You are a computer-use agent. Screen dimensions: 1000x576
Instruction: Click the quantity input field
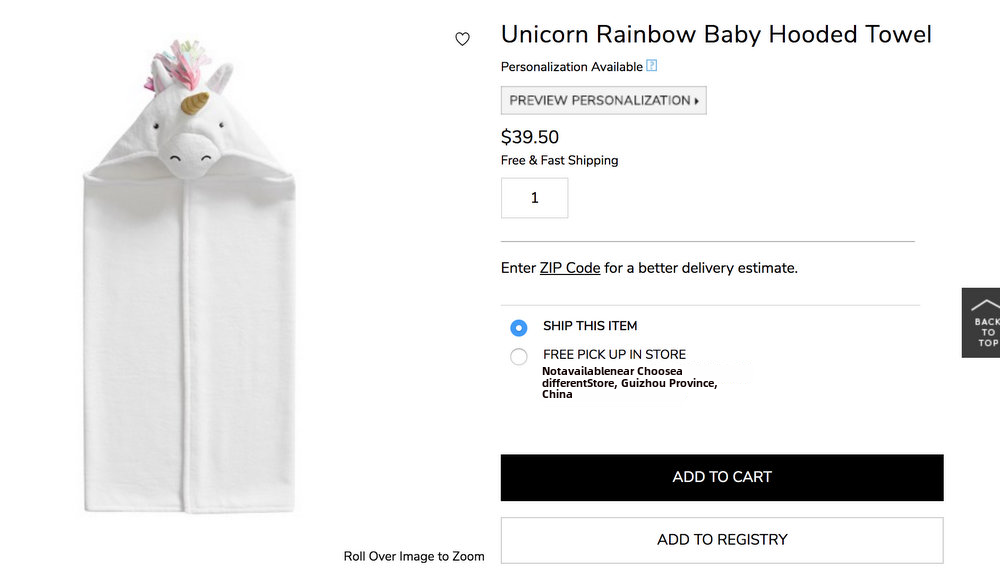point(534,198)
